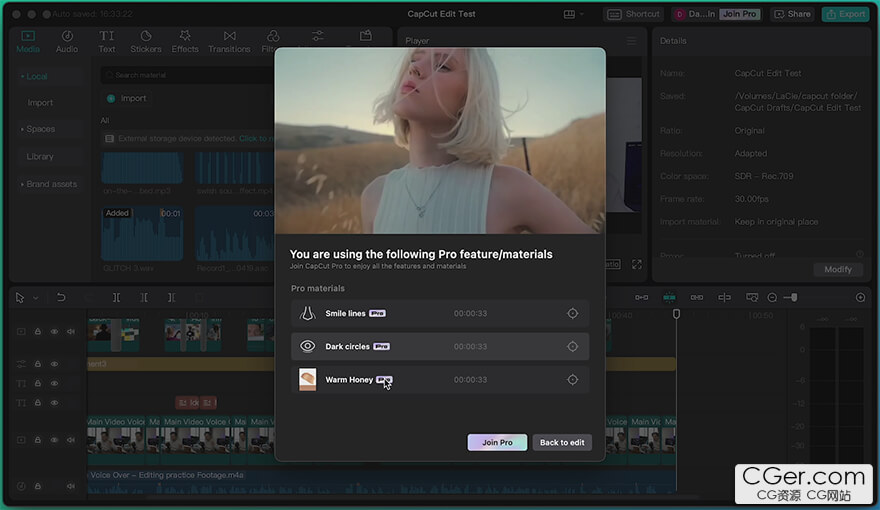Zoom in the timeline with plus icon

[860, 297]
